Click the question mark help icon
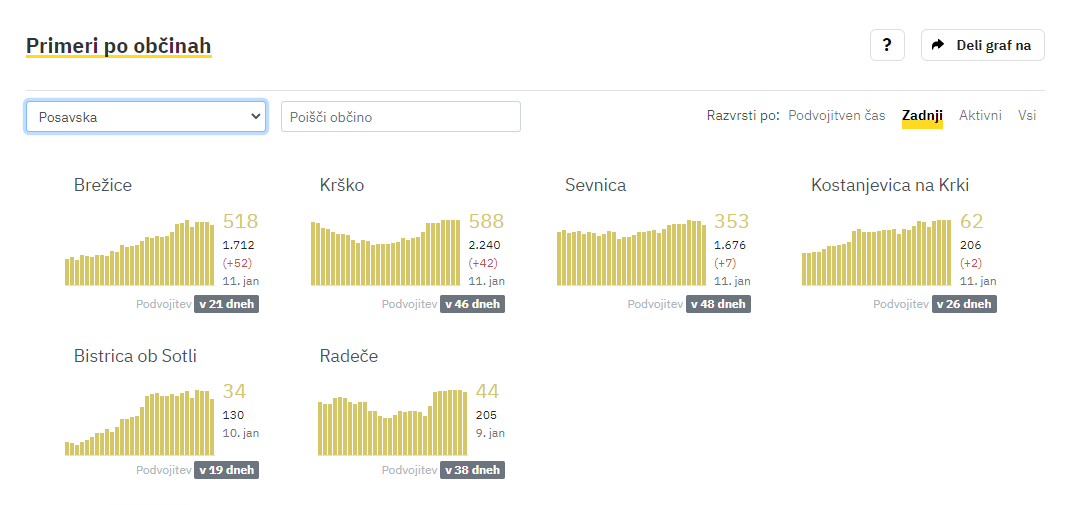This screenshot has width=1068, height=505. (x=887, y=46)
